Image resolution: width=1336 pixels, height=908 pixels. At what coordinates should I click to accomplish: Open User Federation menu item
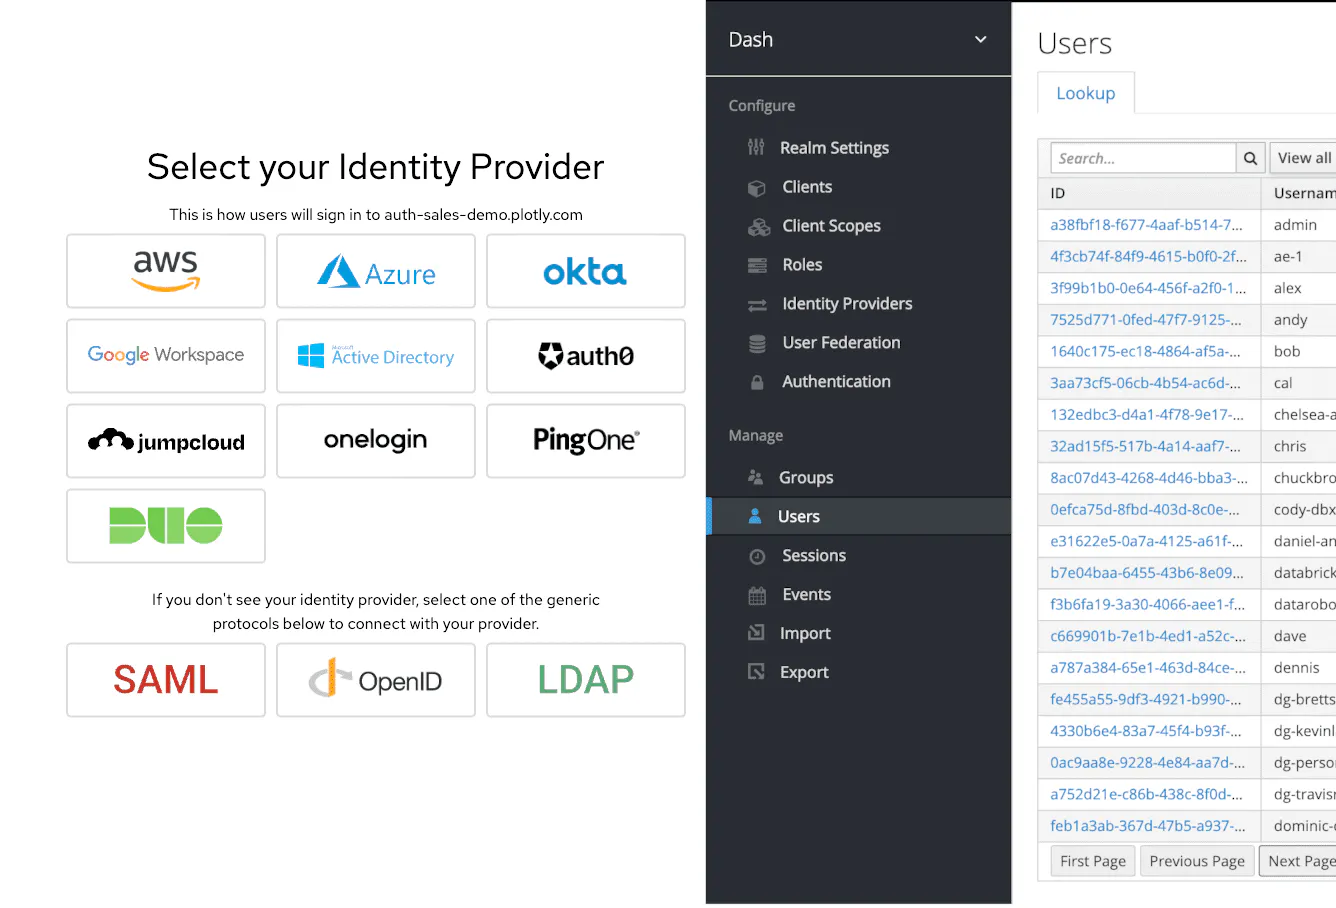pyautogui.click(x=841, y=343)
